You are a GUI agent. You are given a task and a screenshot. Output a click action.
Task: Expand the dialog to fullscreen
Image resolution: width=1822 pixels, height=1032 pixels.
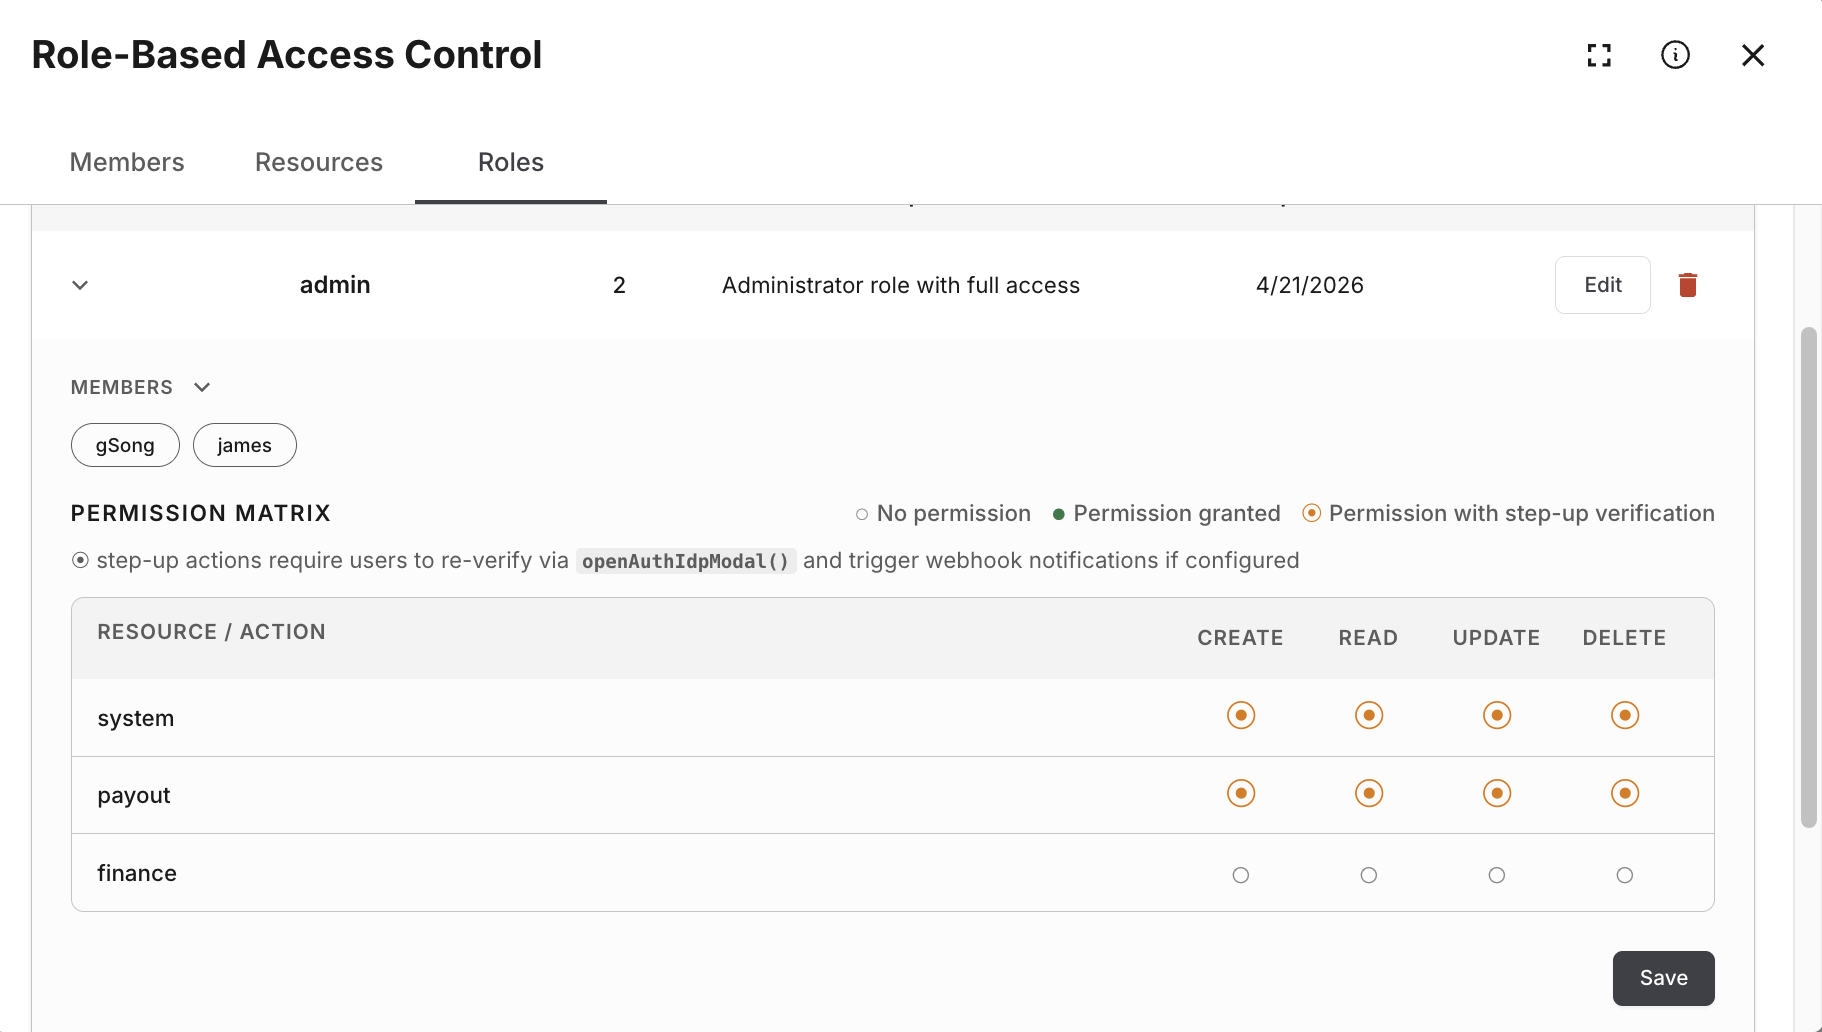click(1599, 55)
